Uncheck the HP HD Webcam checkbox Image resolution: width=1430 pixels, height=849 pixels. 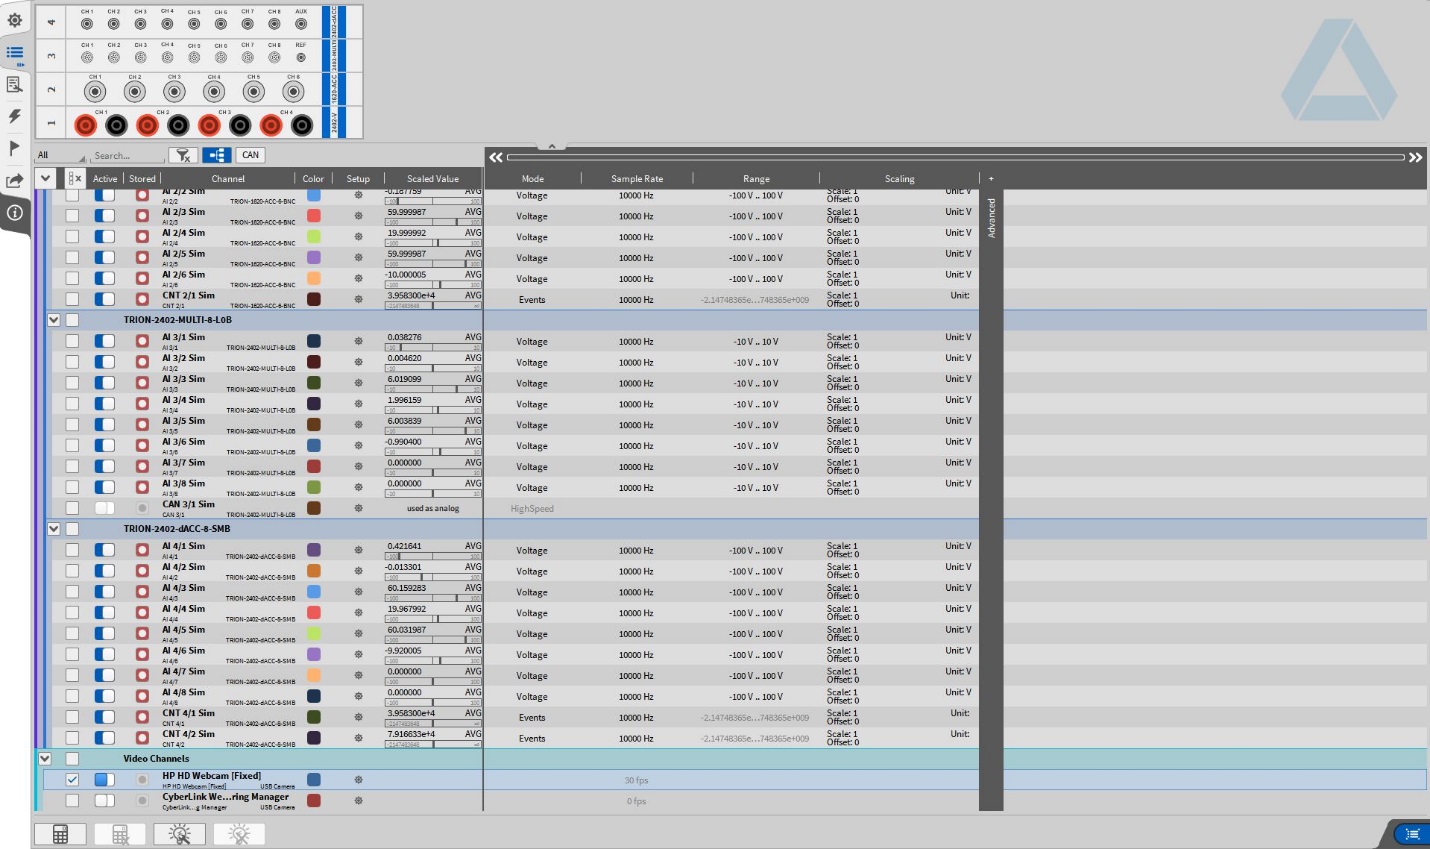click(x=72, y=780)
